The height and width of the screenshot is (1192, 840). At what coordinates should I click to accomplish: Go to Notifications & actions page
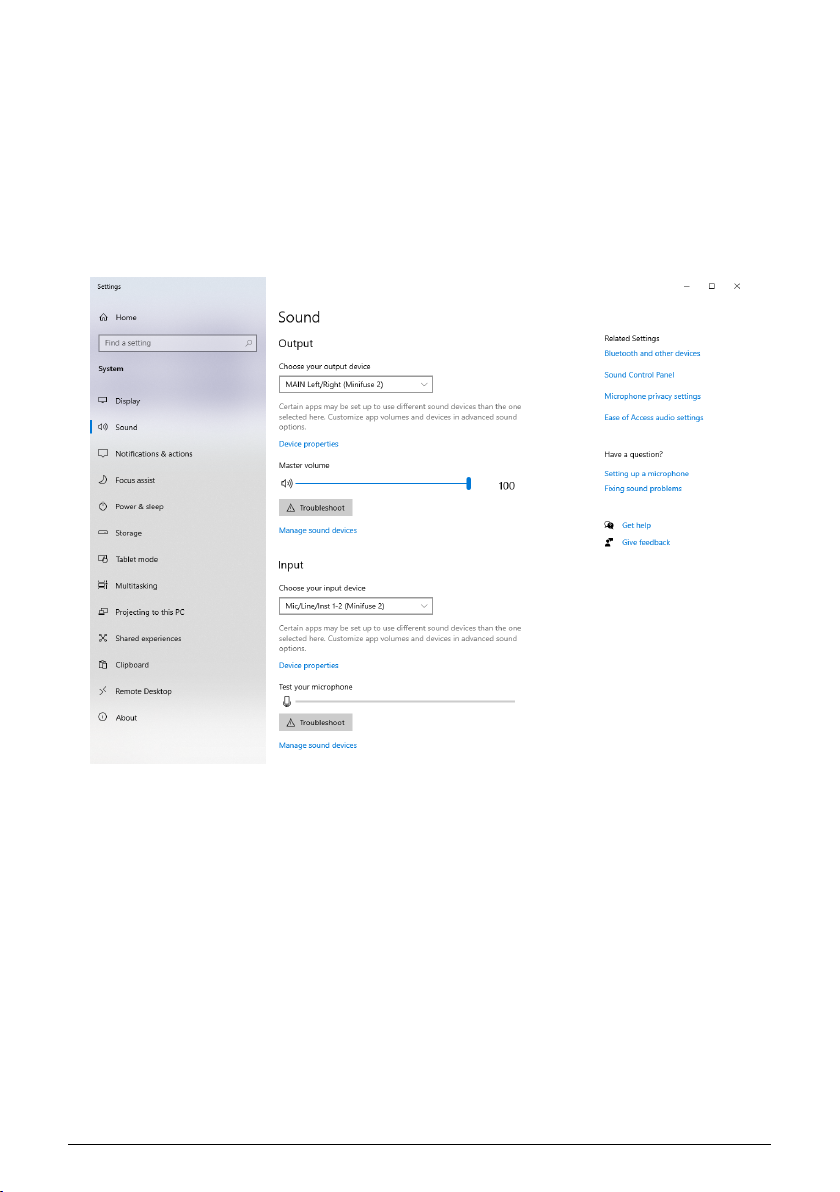154,454
